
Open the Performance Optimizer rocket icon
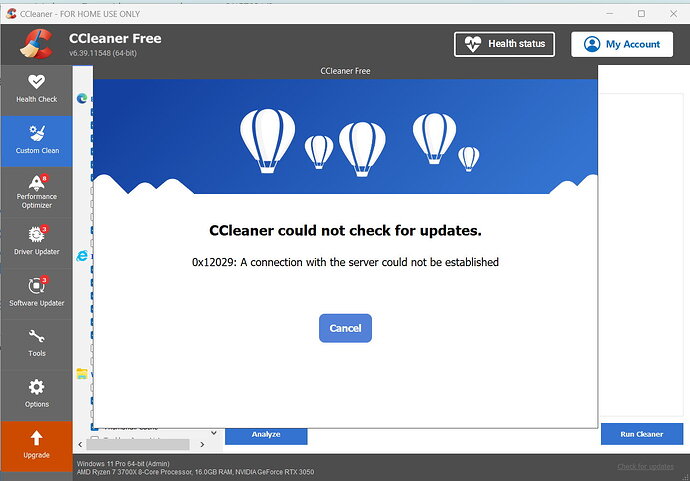(36, 188)
